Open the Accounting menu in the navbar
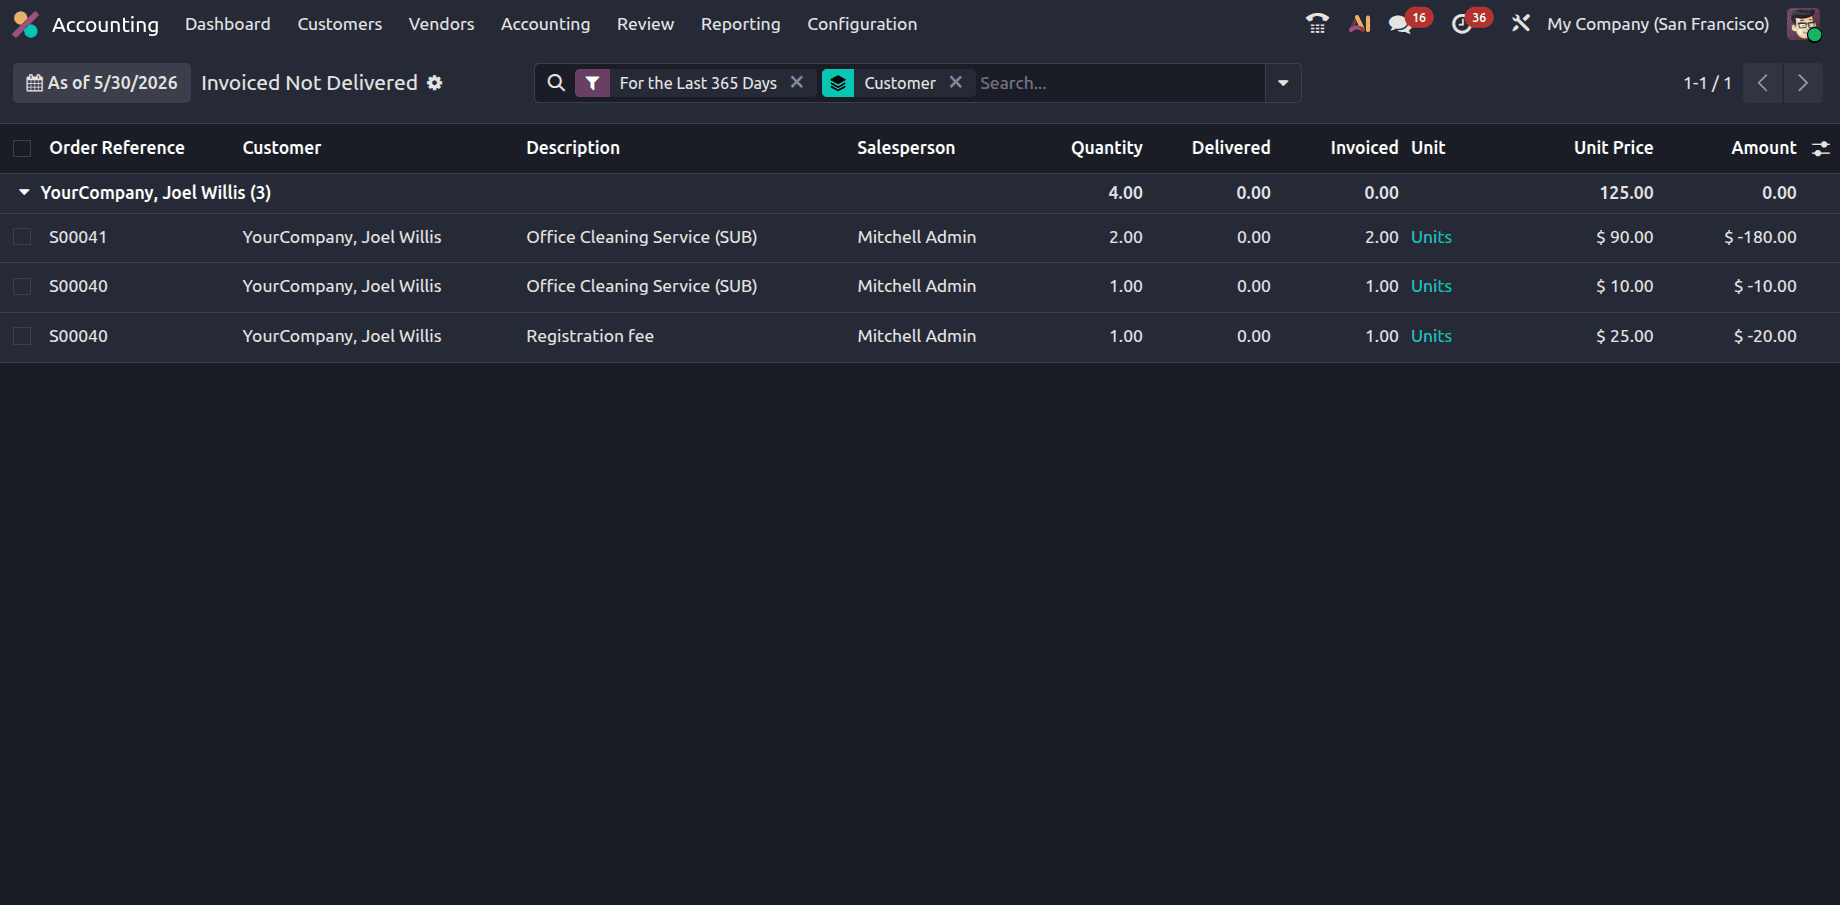Screen dimensions: 1840x905 pyautogui.click(x=546, y=24)
